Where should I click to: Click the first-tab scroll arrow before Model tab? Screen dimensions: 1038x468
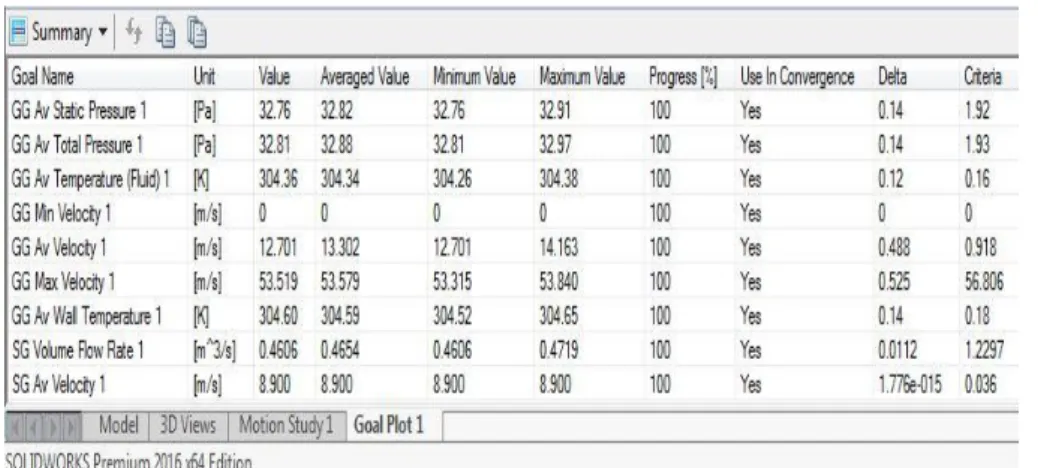15,426
